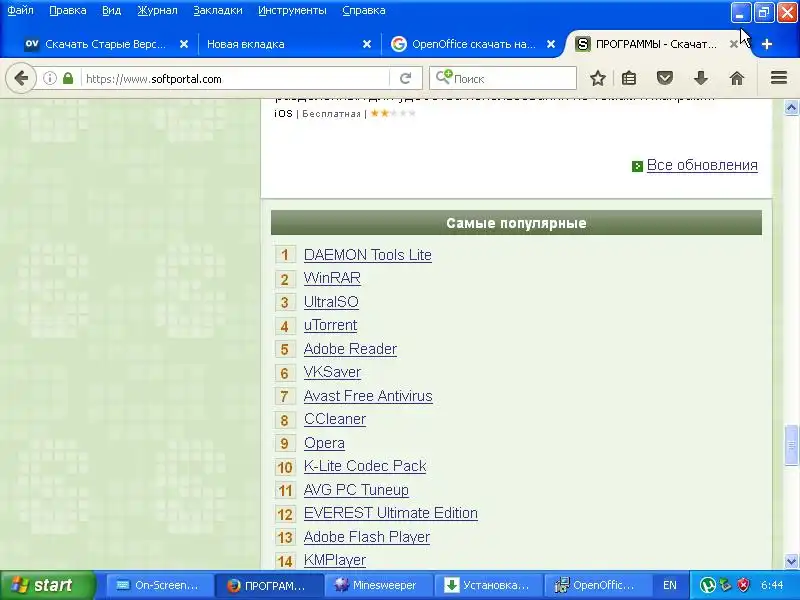Open the KMPlayer link

[335, 560]
